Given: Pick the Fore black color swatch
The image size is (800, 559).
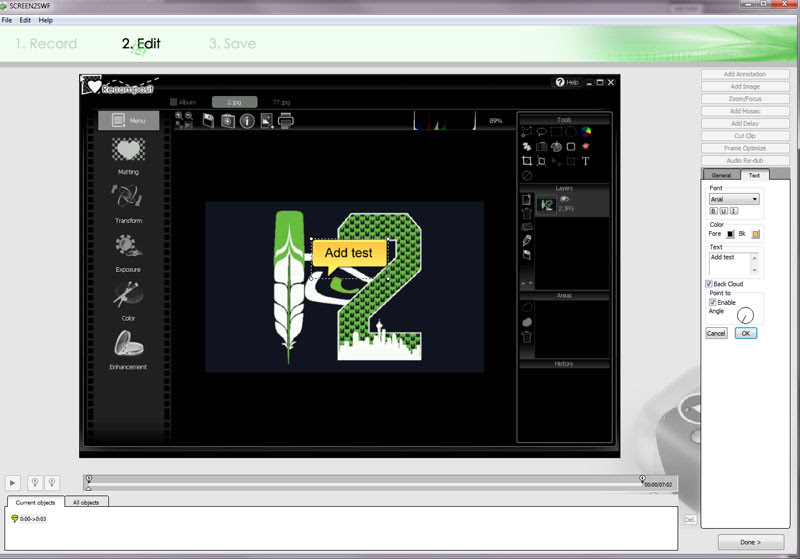Looking at the screenshot, I should (x=730, y=234).
